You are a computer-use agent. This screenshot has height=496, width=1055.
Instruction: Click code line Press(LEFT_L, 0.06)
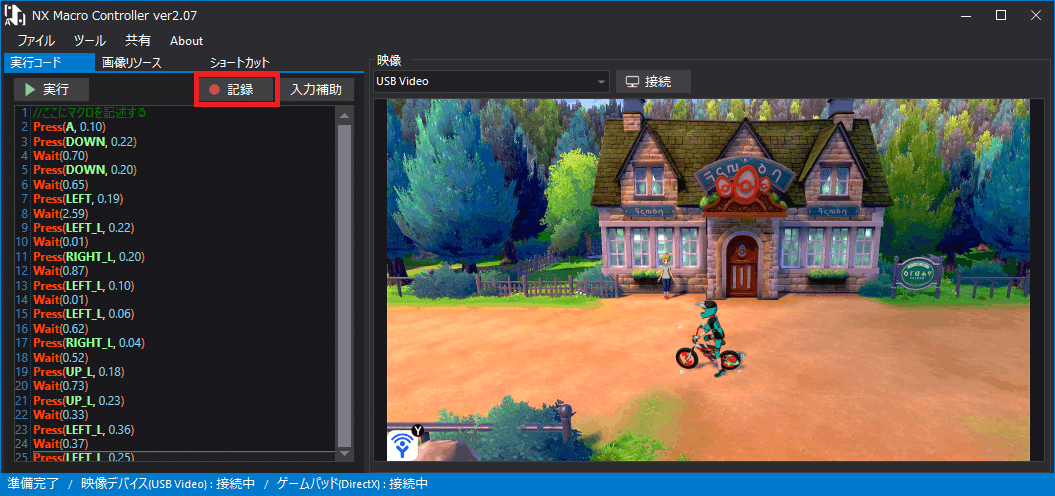click(83, 314)
